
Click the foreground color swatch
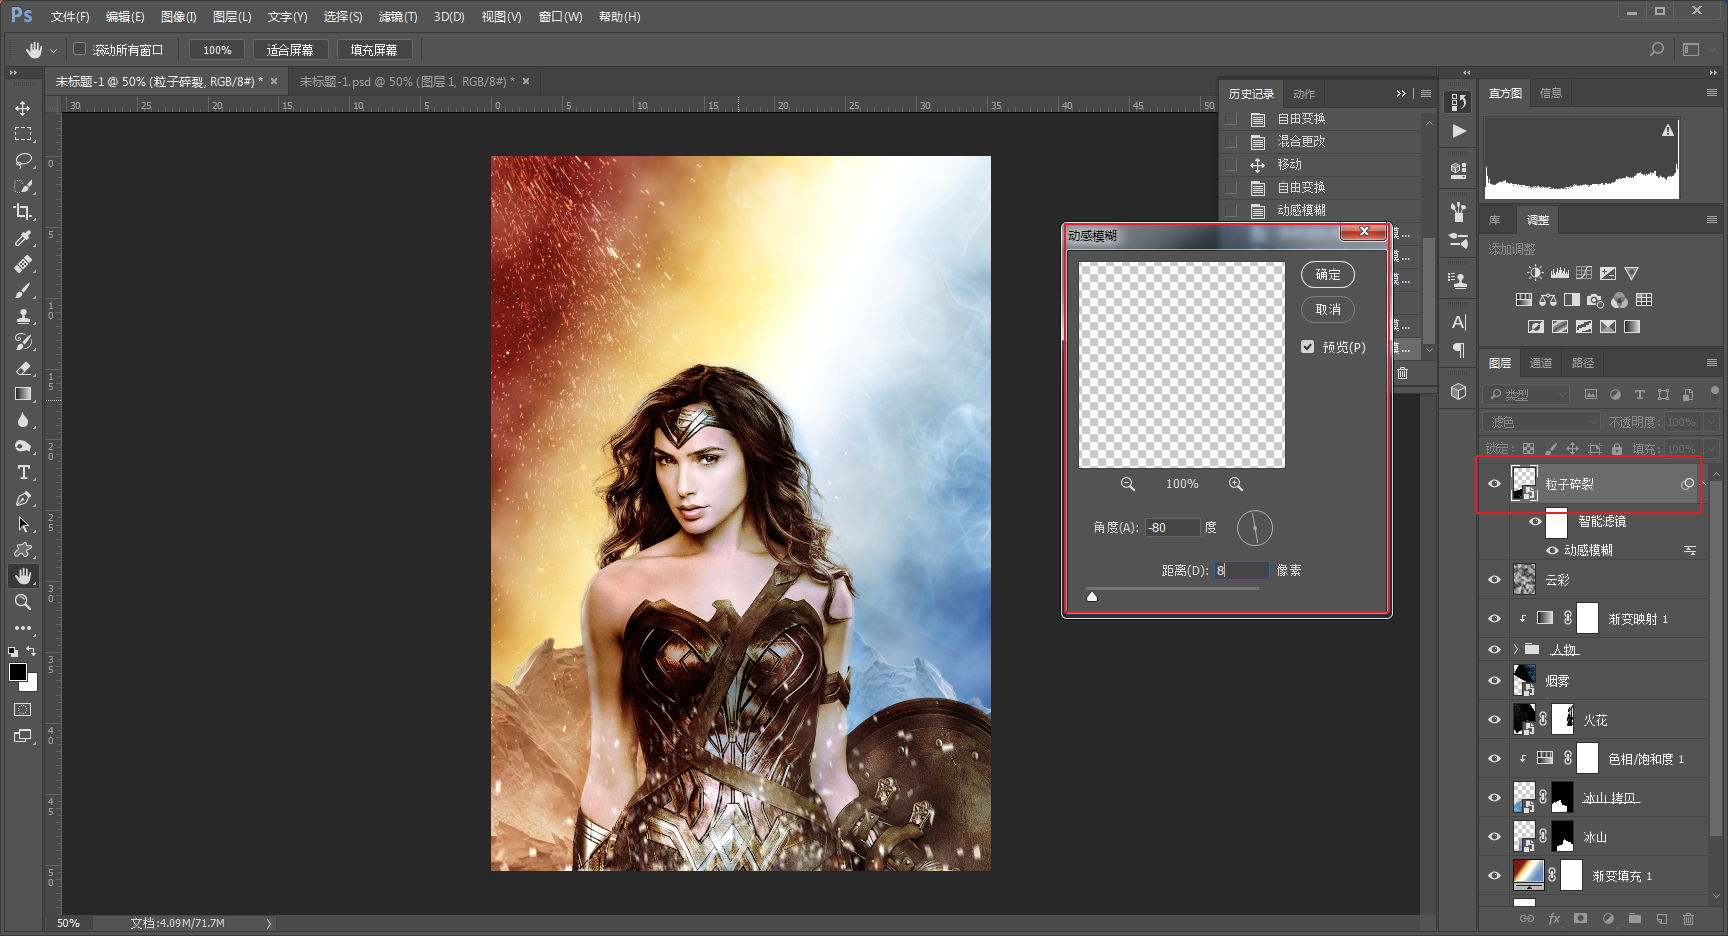18,672
